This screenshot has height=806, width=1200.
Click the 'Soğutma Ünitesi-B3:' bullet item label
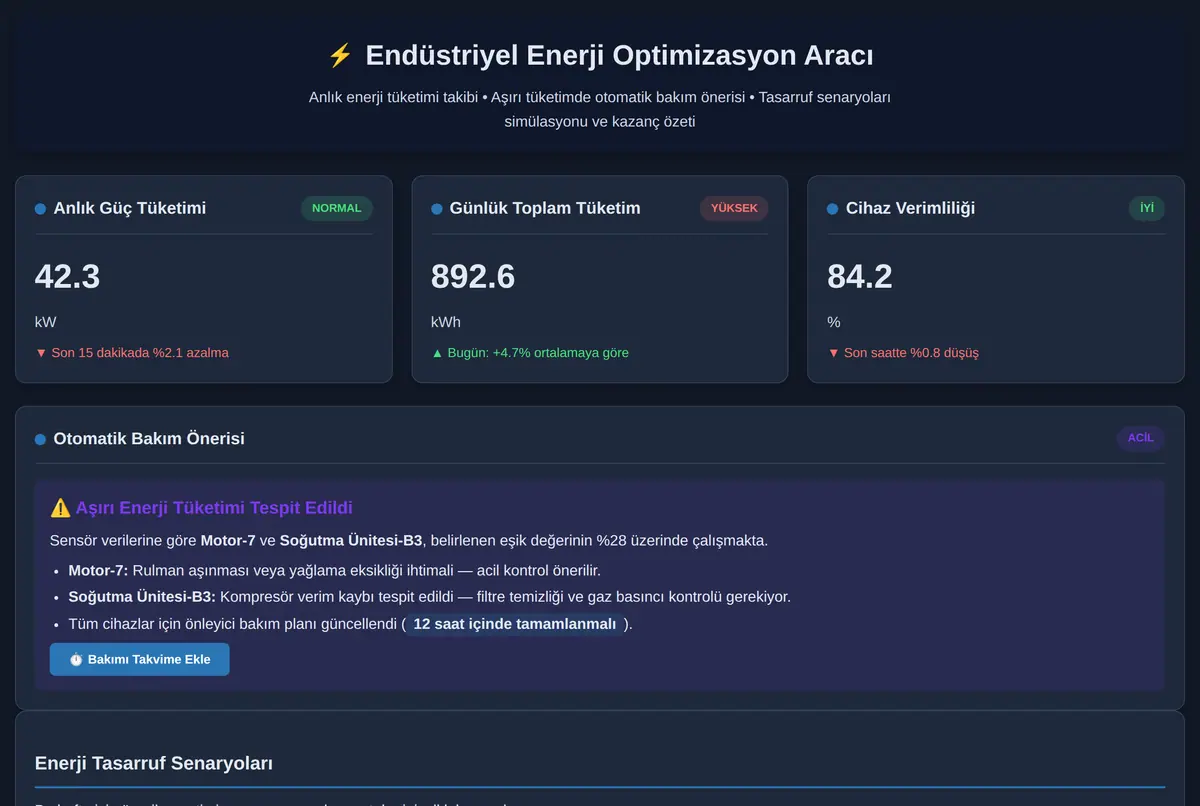click(x=142, y=597)
